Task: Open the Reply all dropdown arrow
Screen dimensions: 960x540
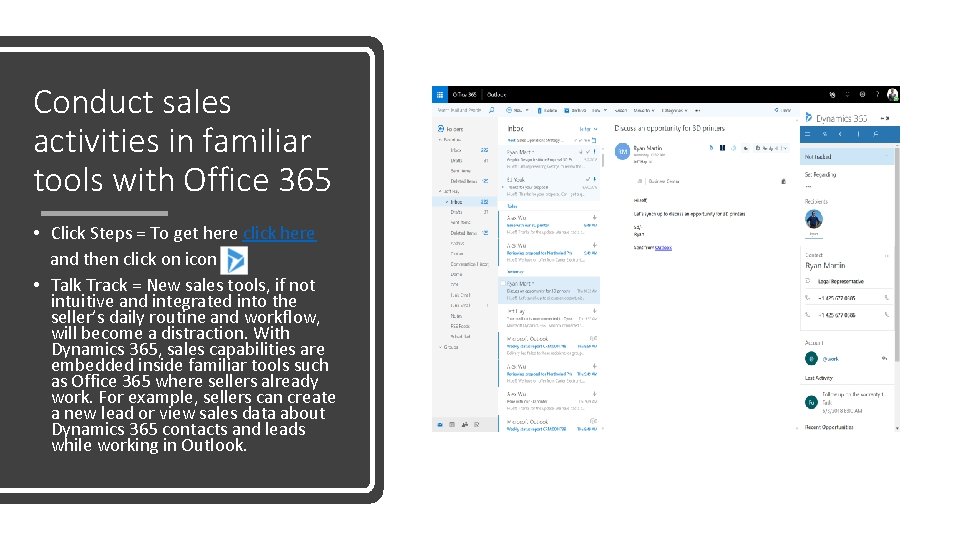Action: click(x=784, y=148)
